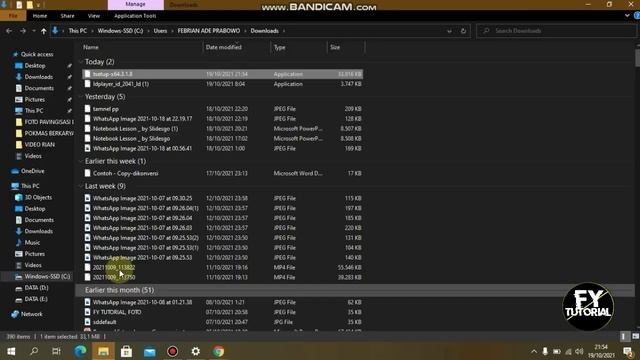Open the recent locations dropdown arrow
This screenshot has height=360, width=640.
(33, 31)
